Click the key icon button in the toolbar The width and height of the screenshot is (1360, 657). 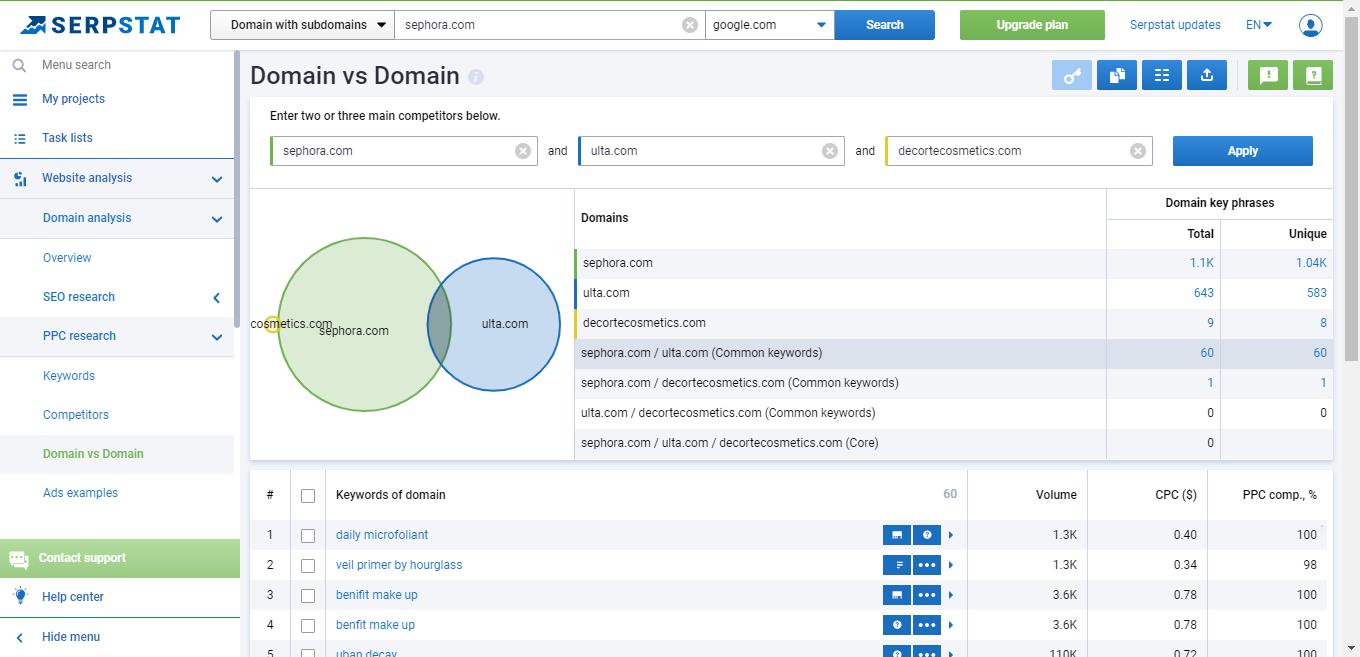[1072, 75]
